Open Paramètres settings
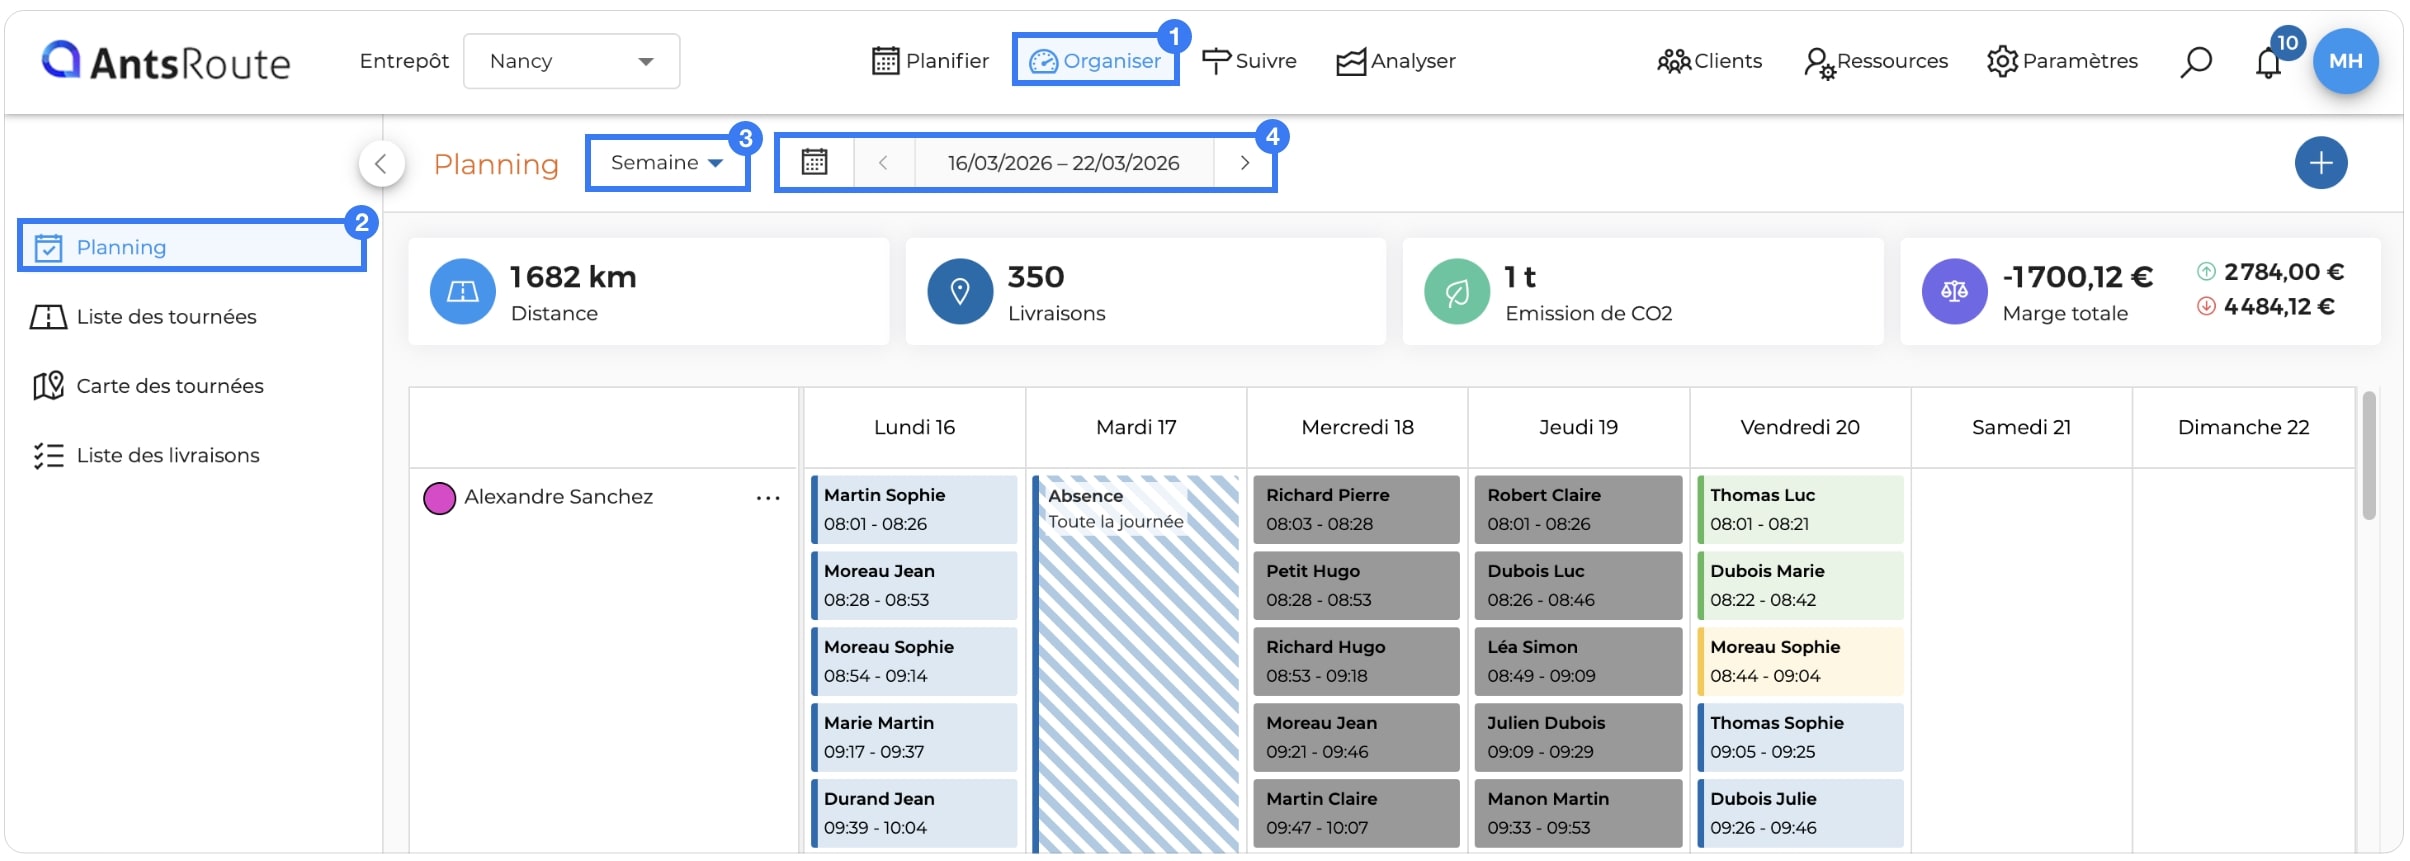Screen dimensions: 2410x861 tap(2061, 61)
